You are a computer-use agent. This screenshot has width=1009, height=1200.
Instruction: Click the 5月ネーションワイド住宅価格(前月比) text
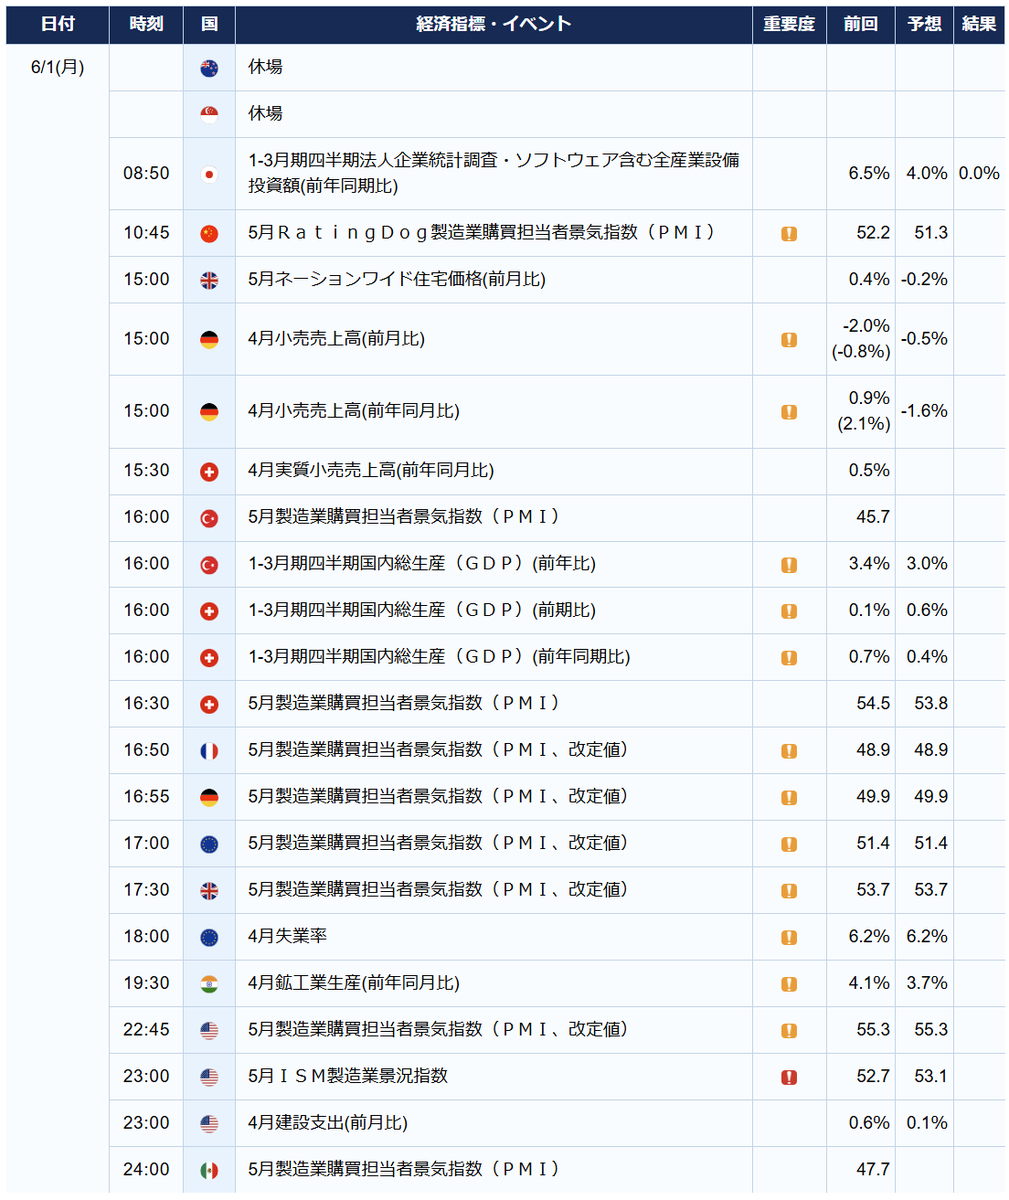[x=397, y=280]
